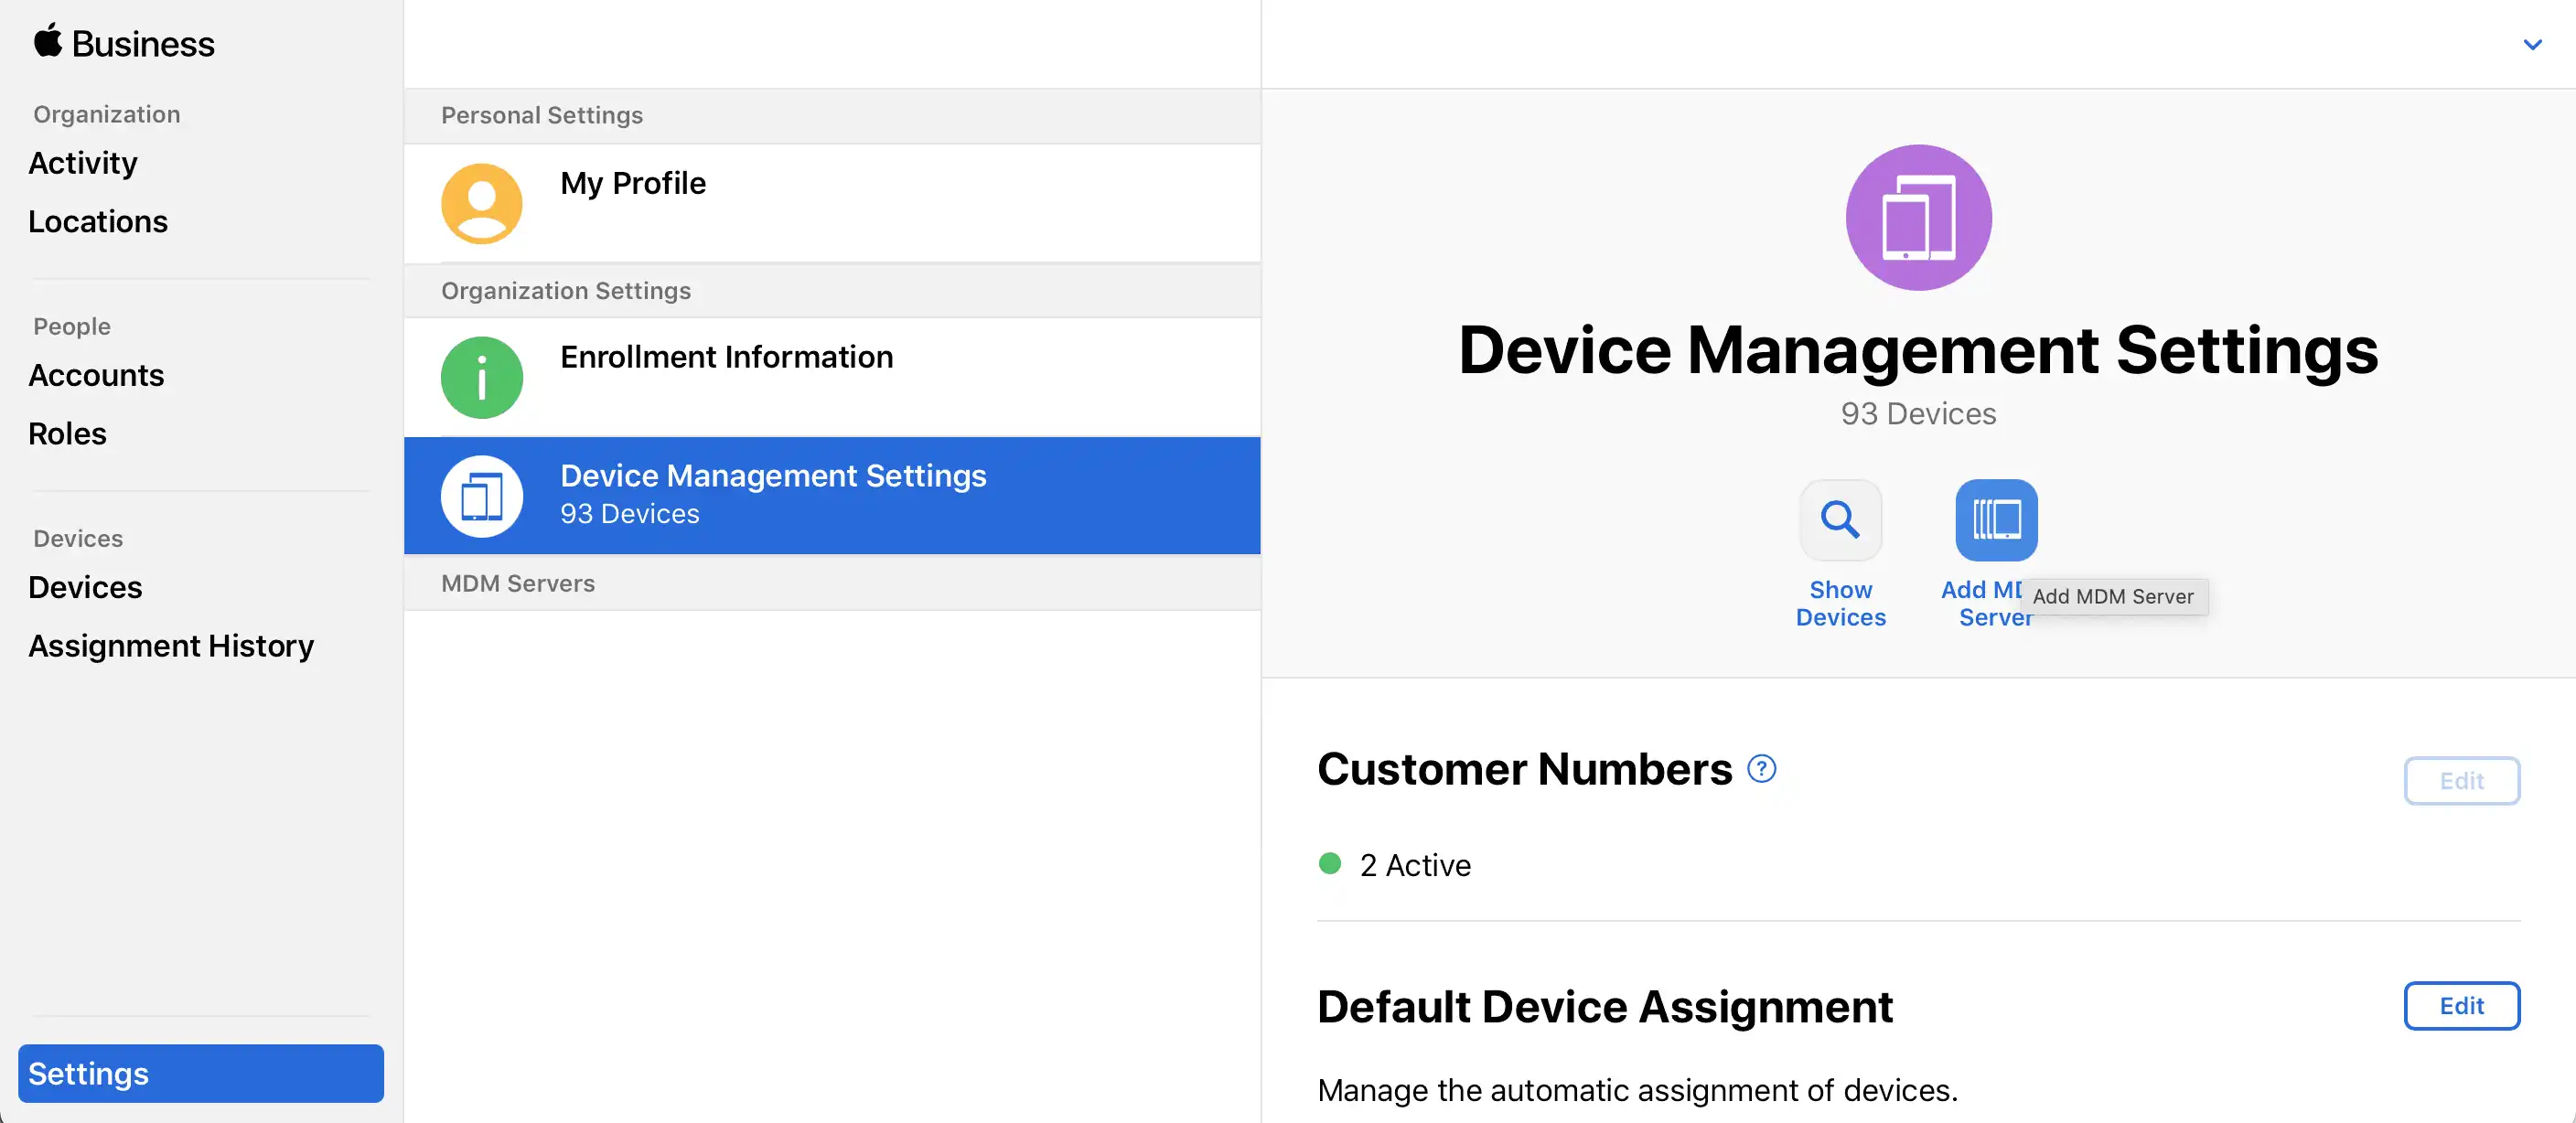Click the Show Devices magnifier icon
Viewport: 2576px width, 1123px height.
pos(1840,519)
